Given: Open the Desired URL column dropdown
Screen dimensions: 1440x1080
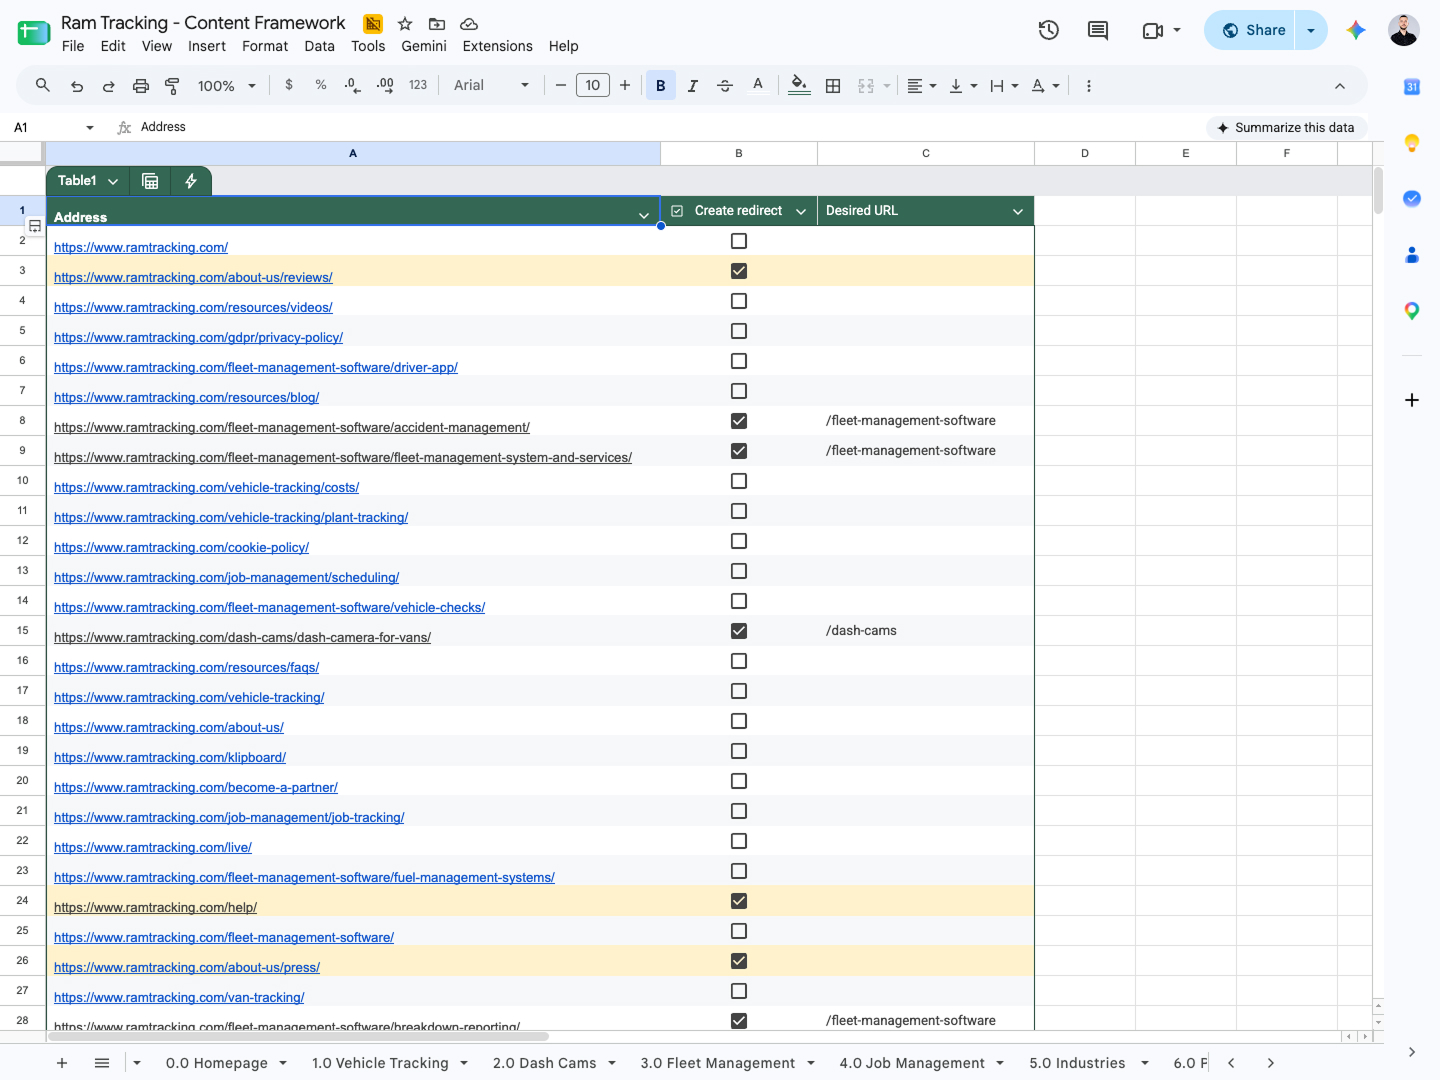Looking at the screenshot, I should (1018, 211).
